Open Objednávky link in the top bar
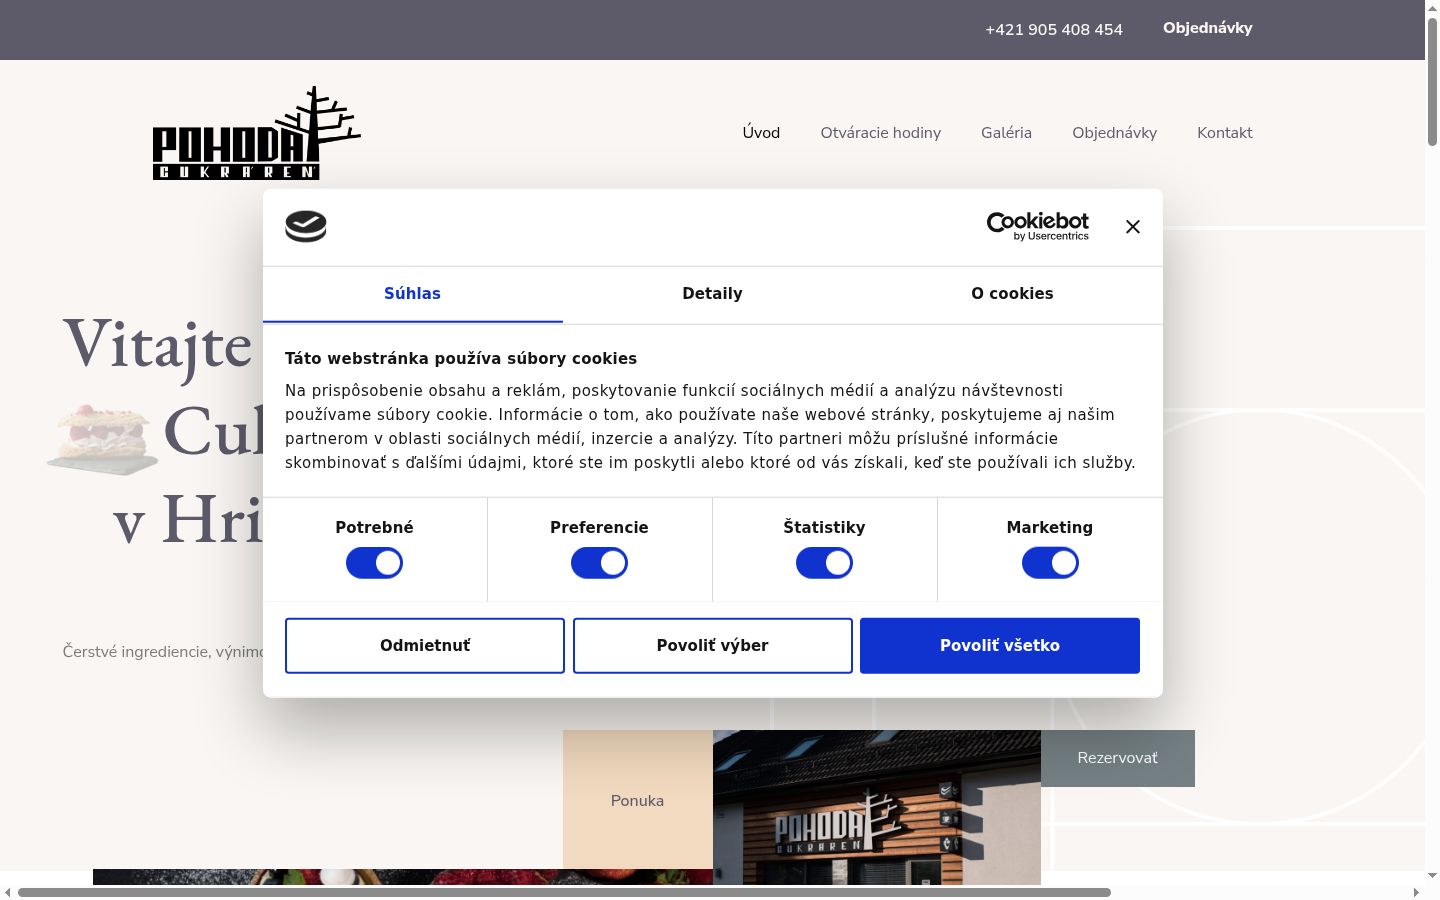Viewport: 1440px width, 900px height. (1208, 28)
